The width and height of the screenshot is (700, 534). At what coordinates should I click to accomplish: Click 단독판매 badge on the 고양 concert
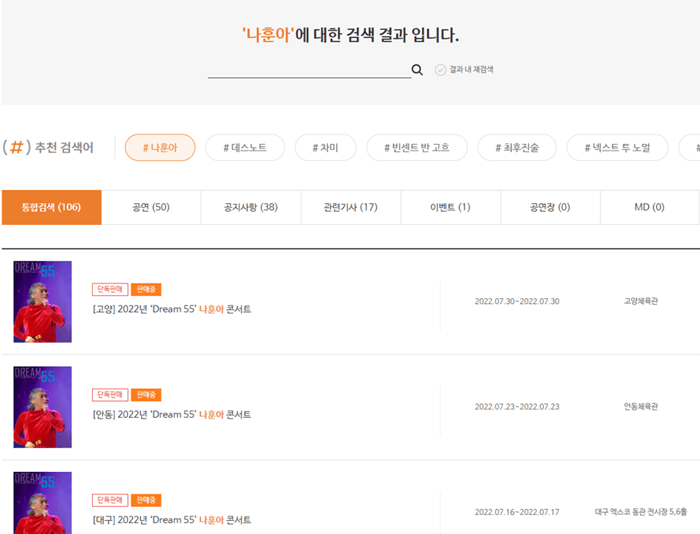(110, 289)
